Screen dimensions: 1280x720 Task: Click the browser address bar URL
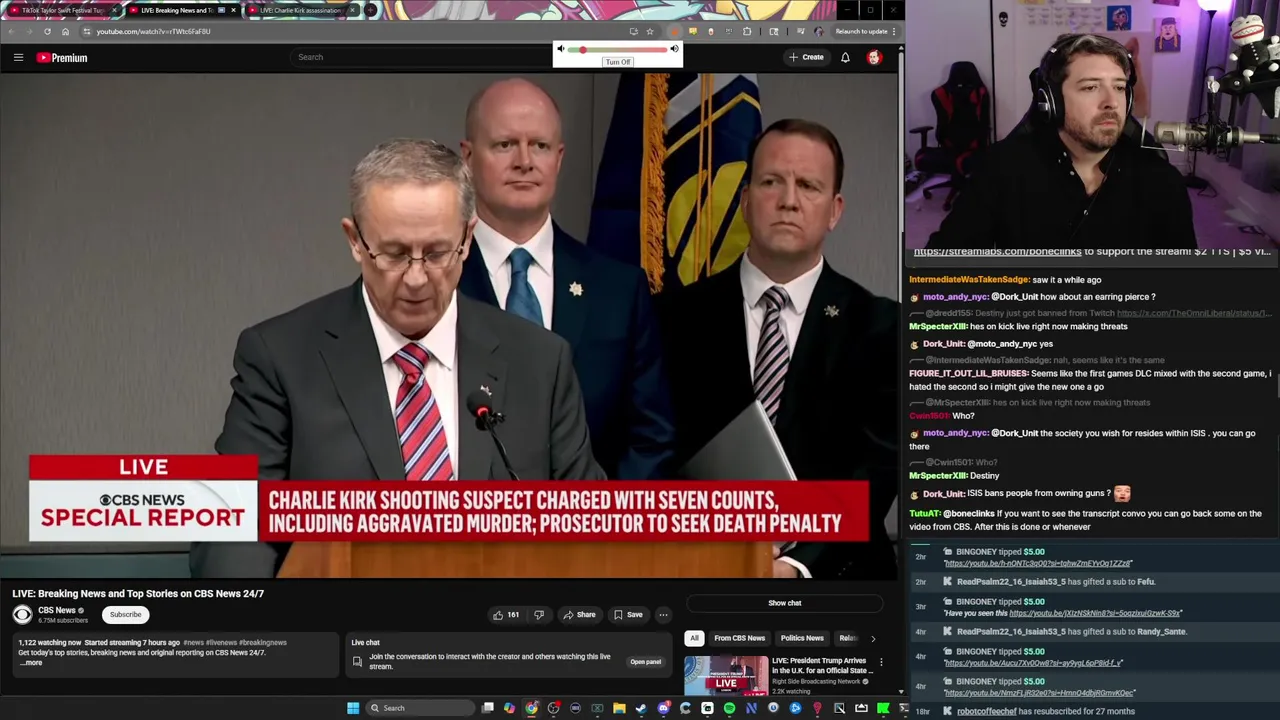point(153,31)
